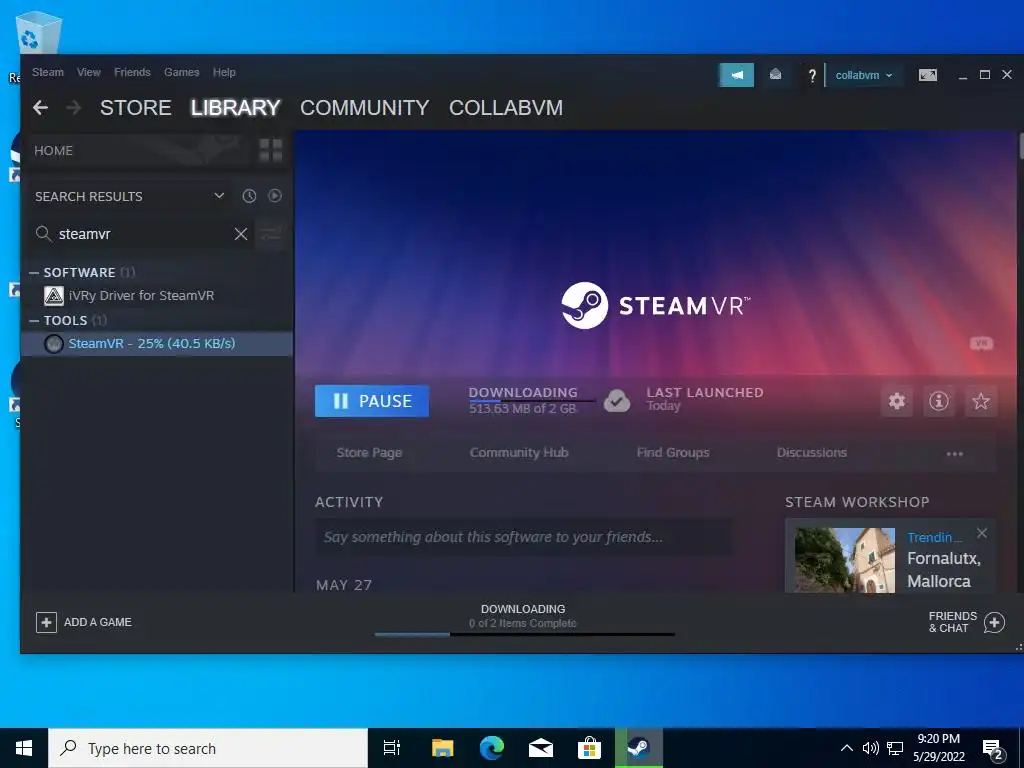The height and width of the screenshot is (768, 1024).
Task: Open downloads via bottom progress bar
Action: click(x=524, y=634)
